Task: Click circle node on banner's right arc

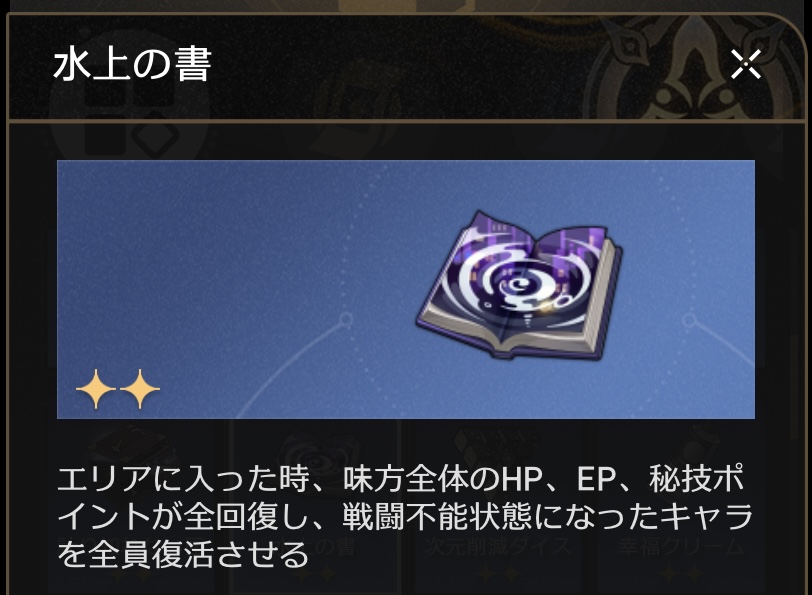Action: 689,321
